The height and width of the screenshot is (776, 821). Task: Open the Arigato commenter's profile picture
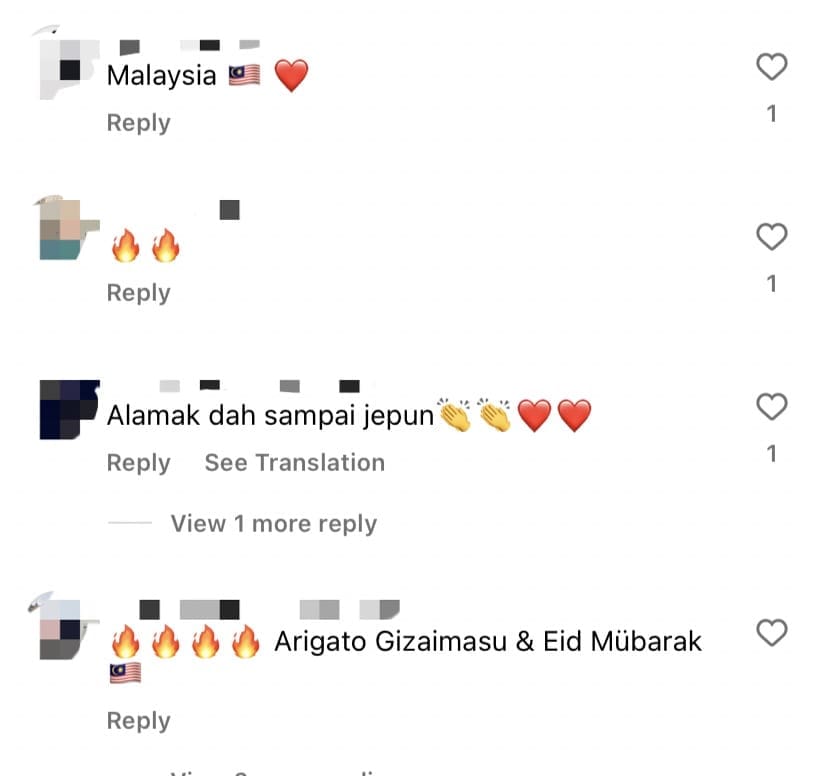point(70,629)
